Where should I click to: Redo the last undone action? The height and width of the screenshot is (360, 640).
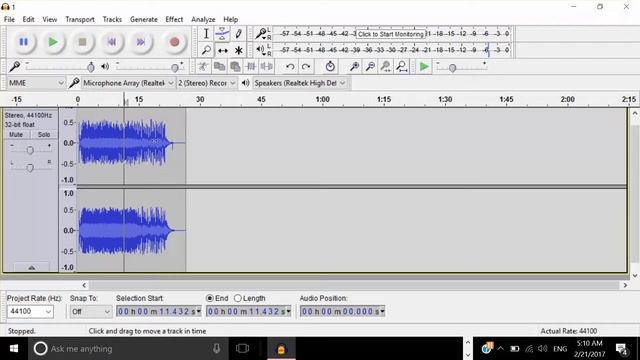306,66
